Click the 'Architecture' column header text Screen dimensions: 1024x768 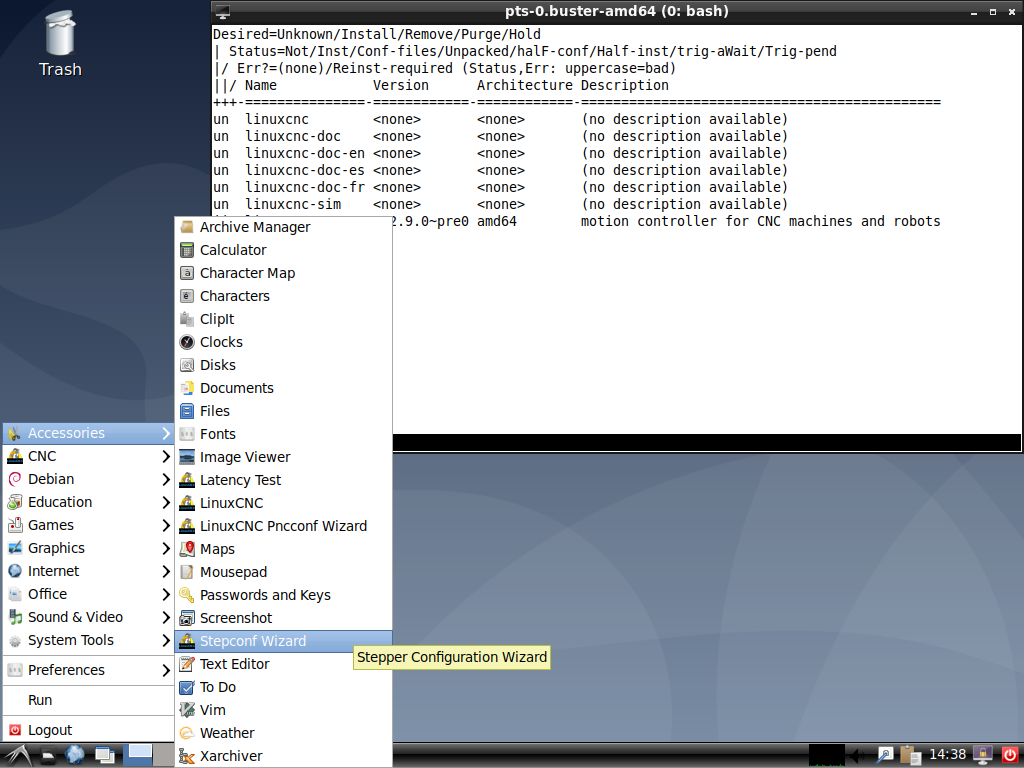coord(524,86)
